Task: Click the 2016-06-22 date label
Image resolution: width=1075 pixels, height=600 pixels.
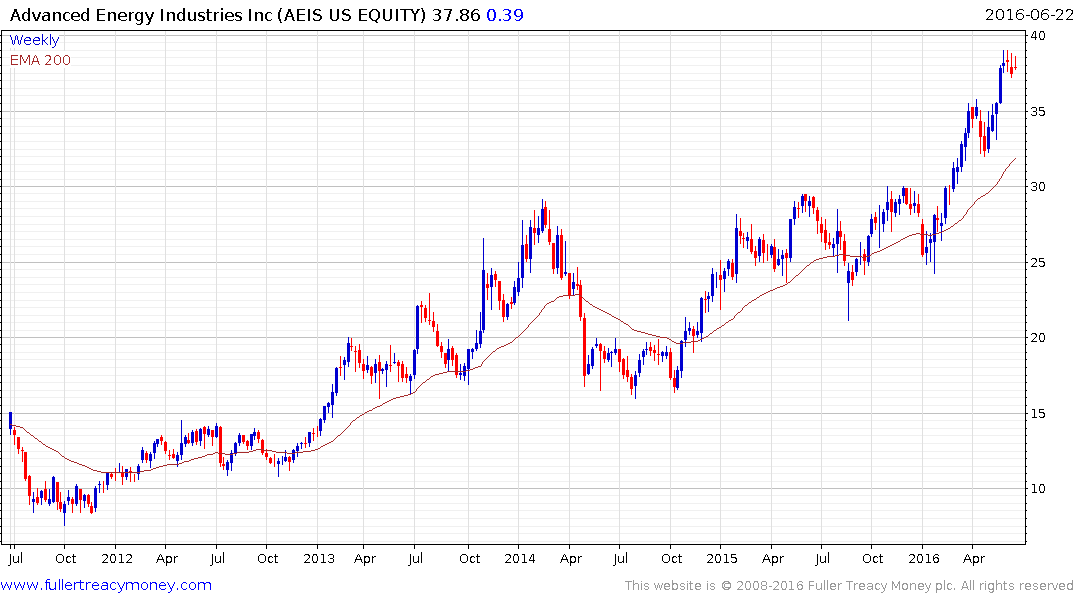Action: [1028, 14]
